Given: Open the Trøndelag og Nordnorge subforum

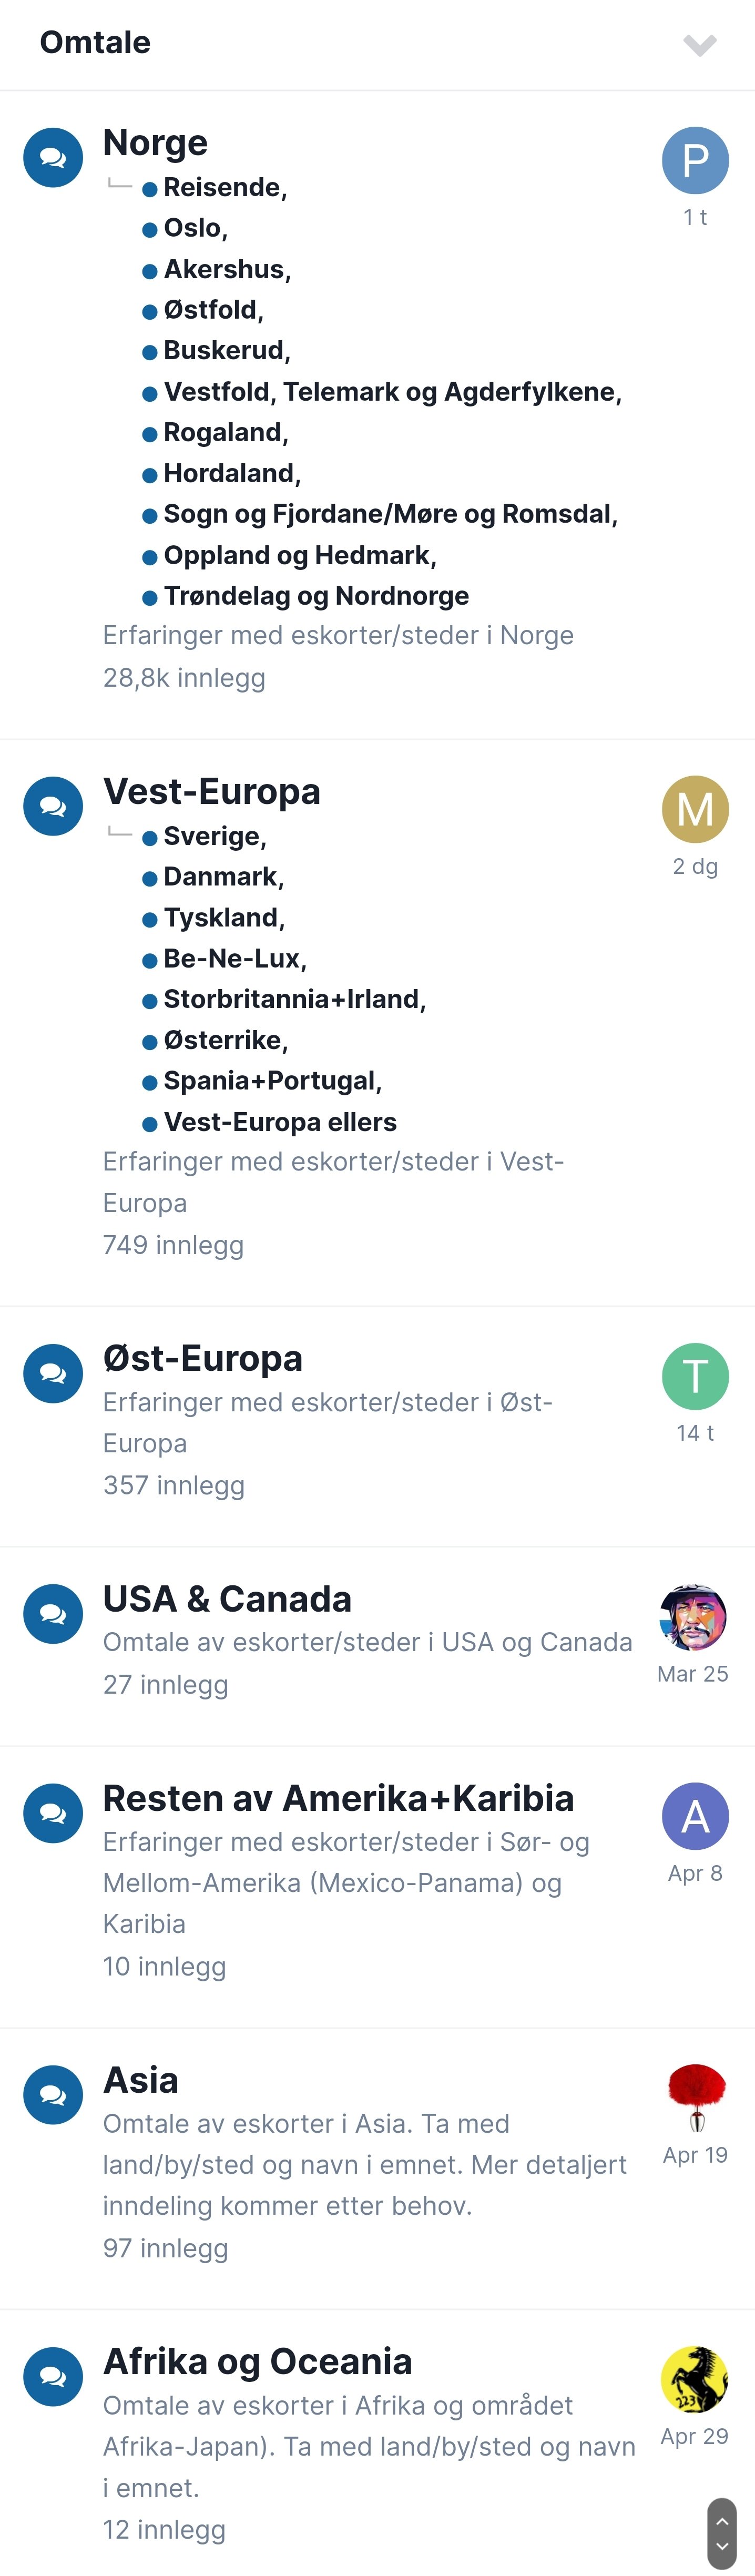Looking at the screenshot, I should point(316,596).
